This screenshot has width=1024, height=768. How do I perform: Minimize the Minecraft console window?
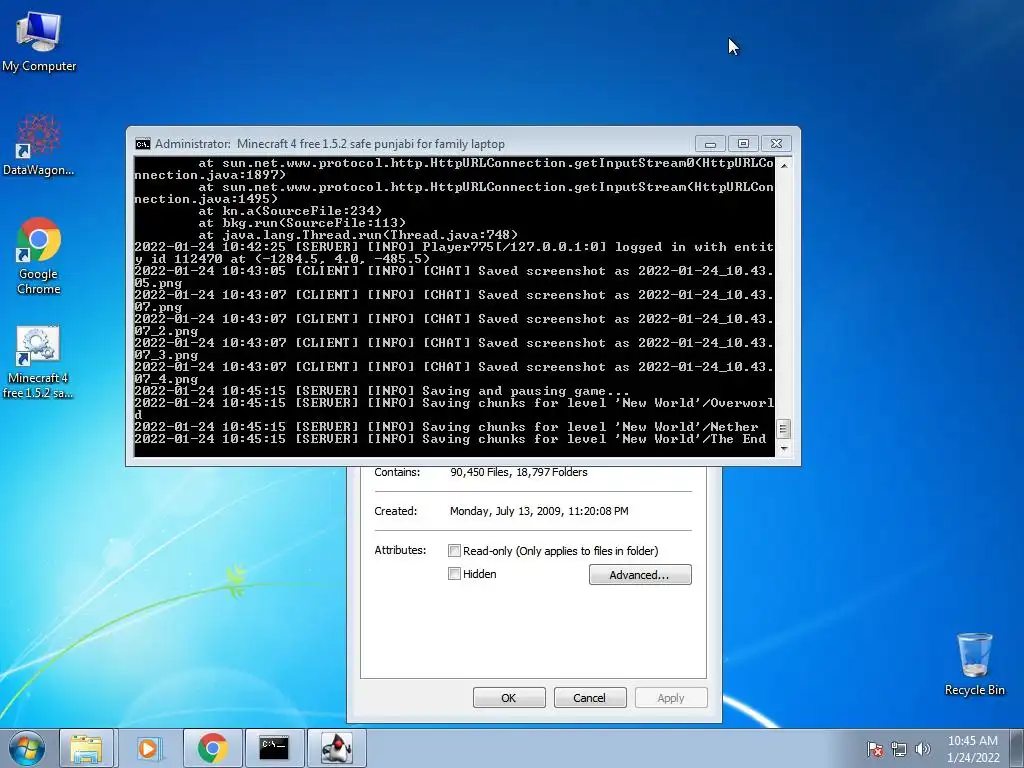point(711,144)
